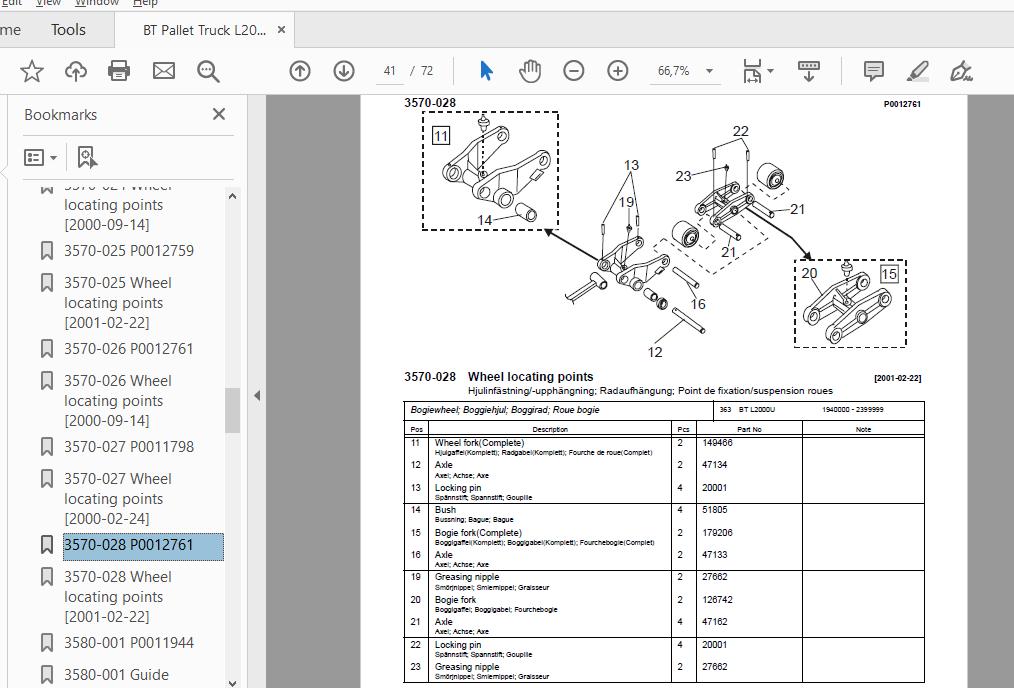
Task: Close the Bookmarks panel
Action: click(x=219, y=114)
